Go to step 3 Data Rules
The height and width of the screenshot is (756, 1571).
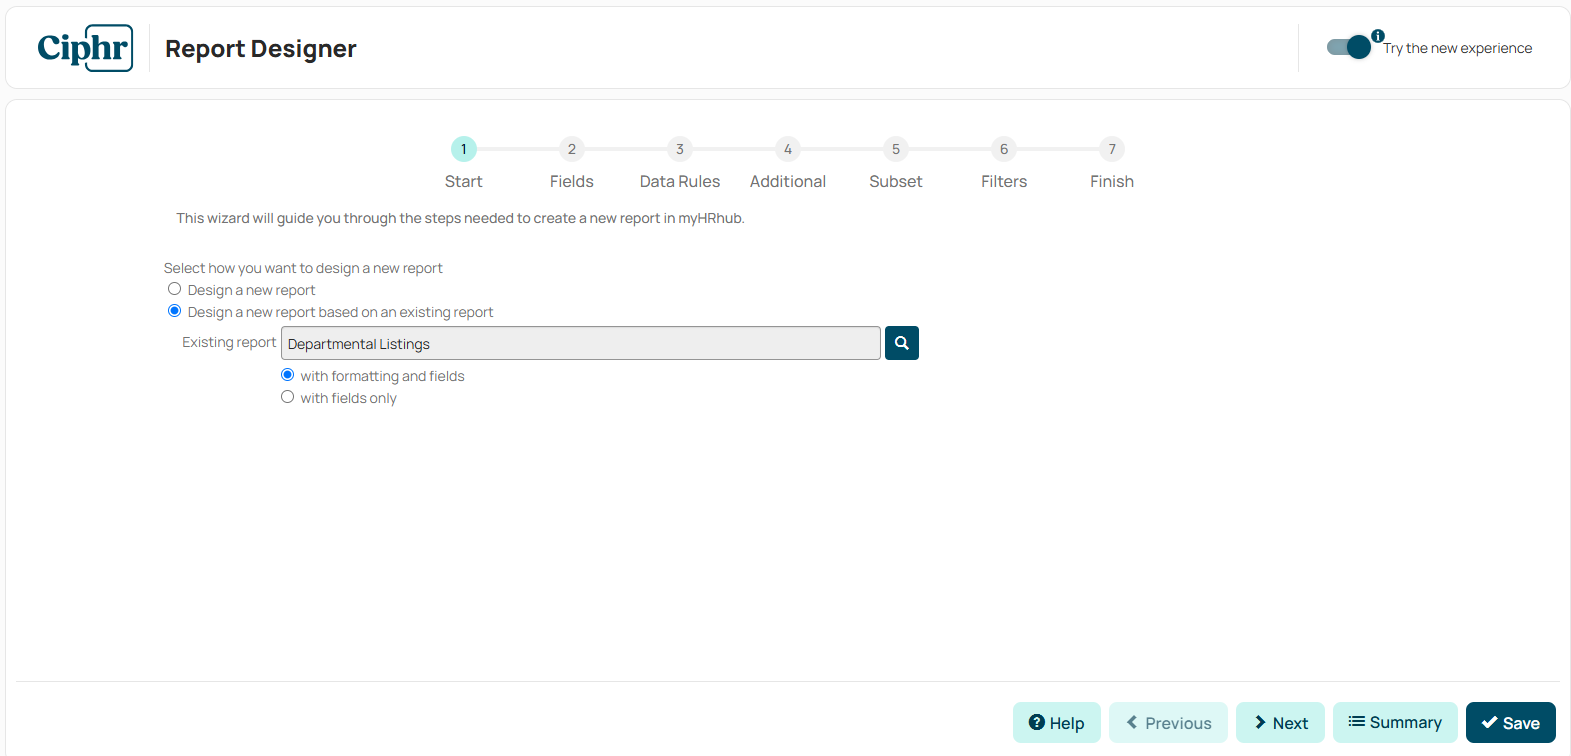coord(680,149)
